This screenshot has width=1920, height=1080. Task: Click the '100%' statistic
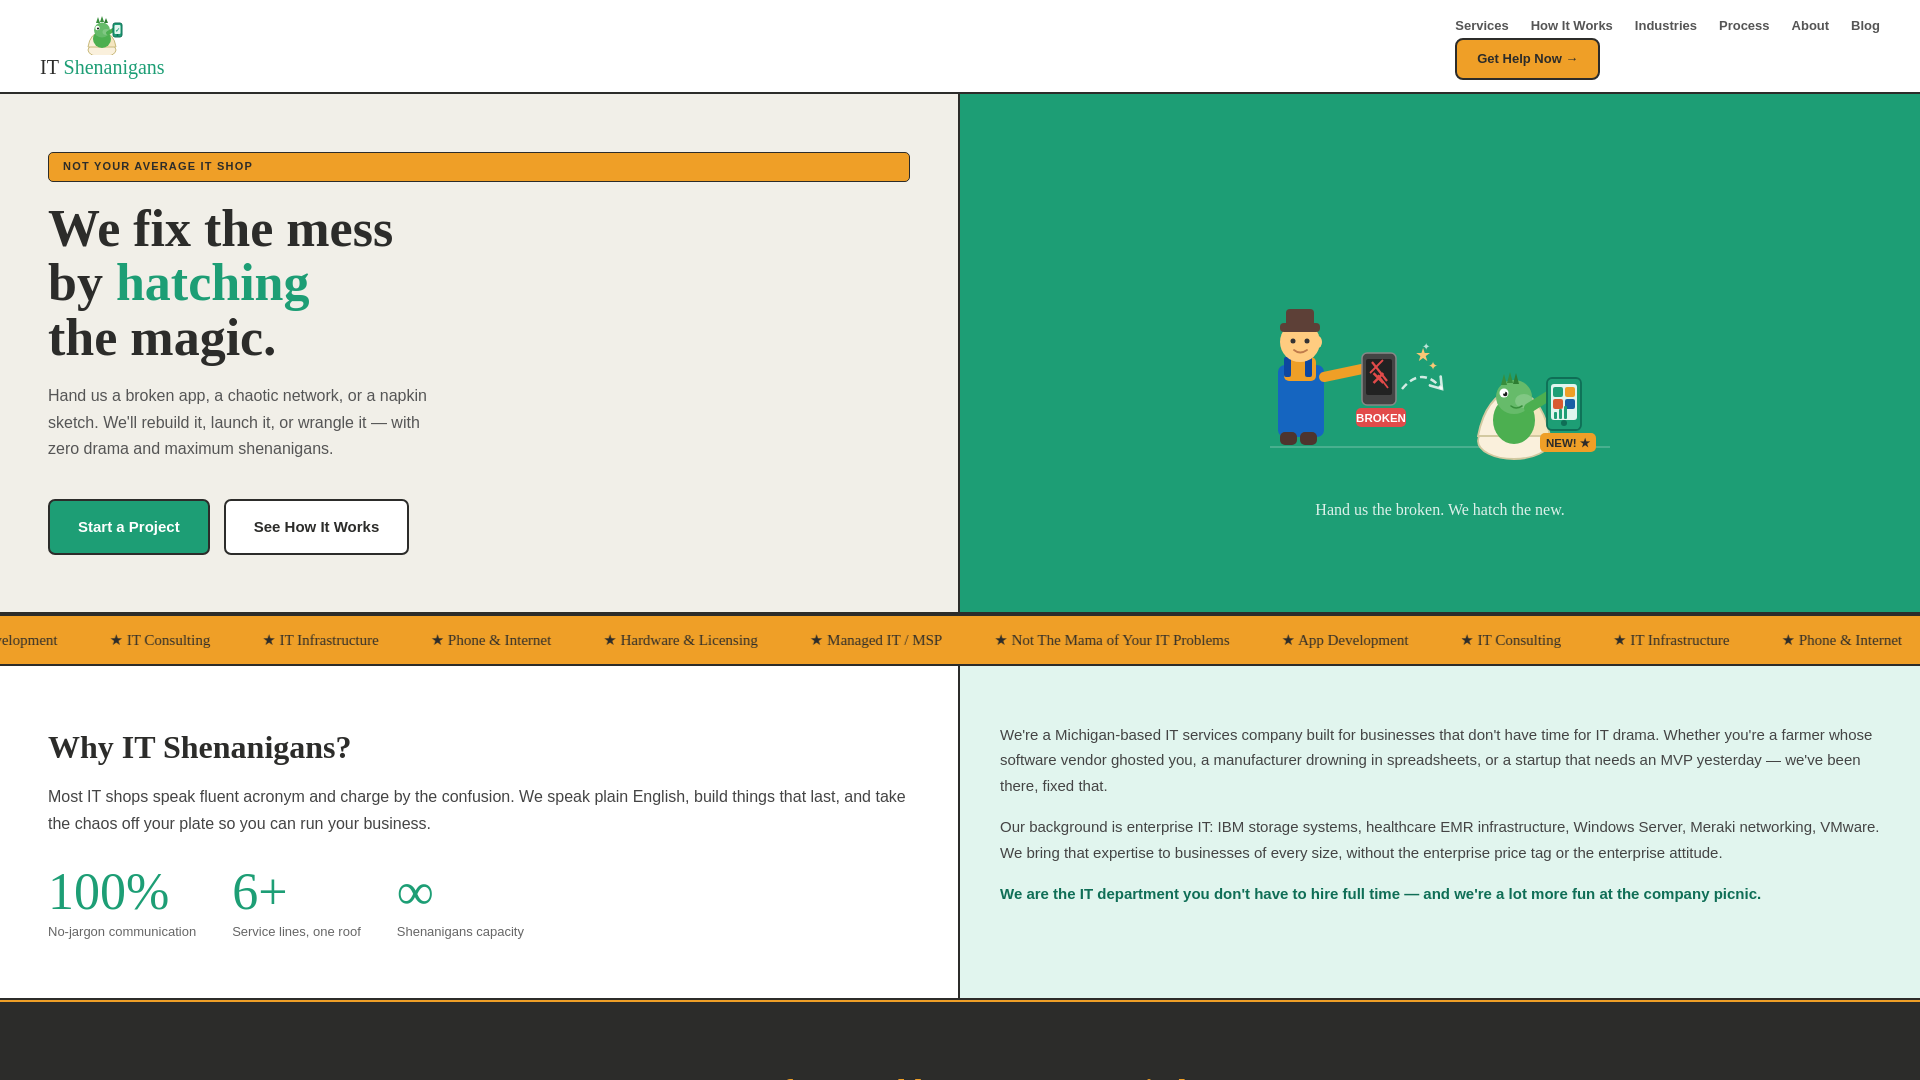108,891
